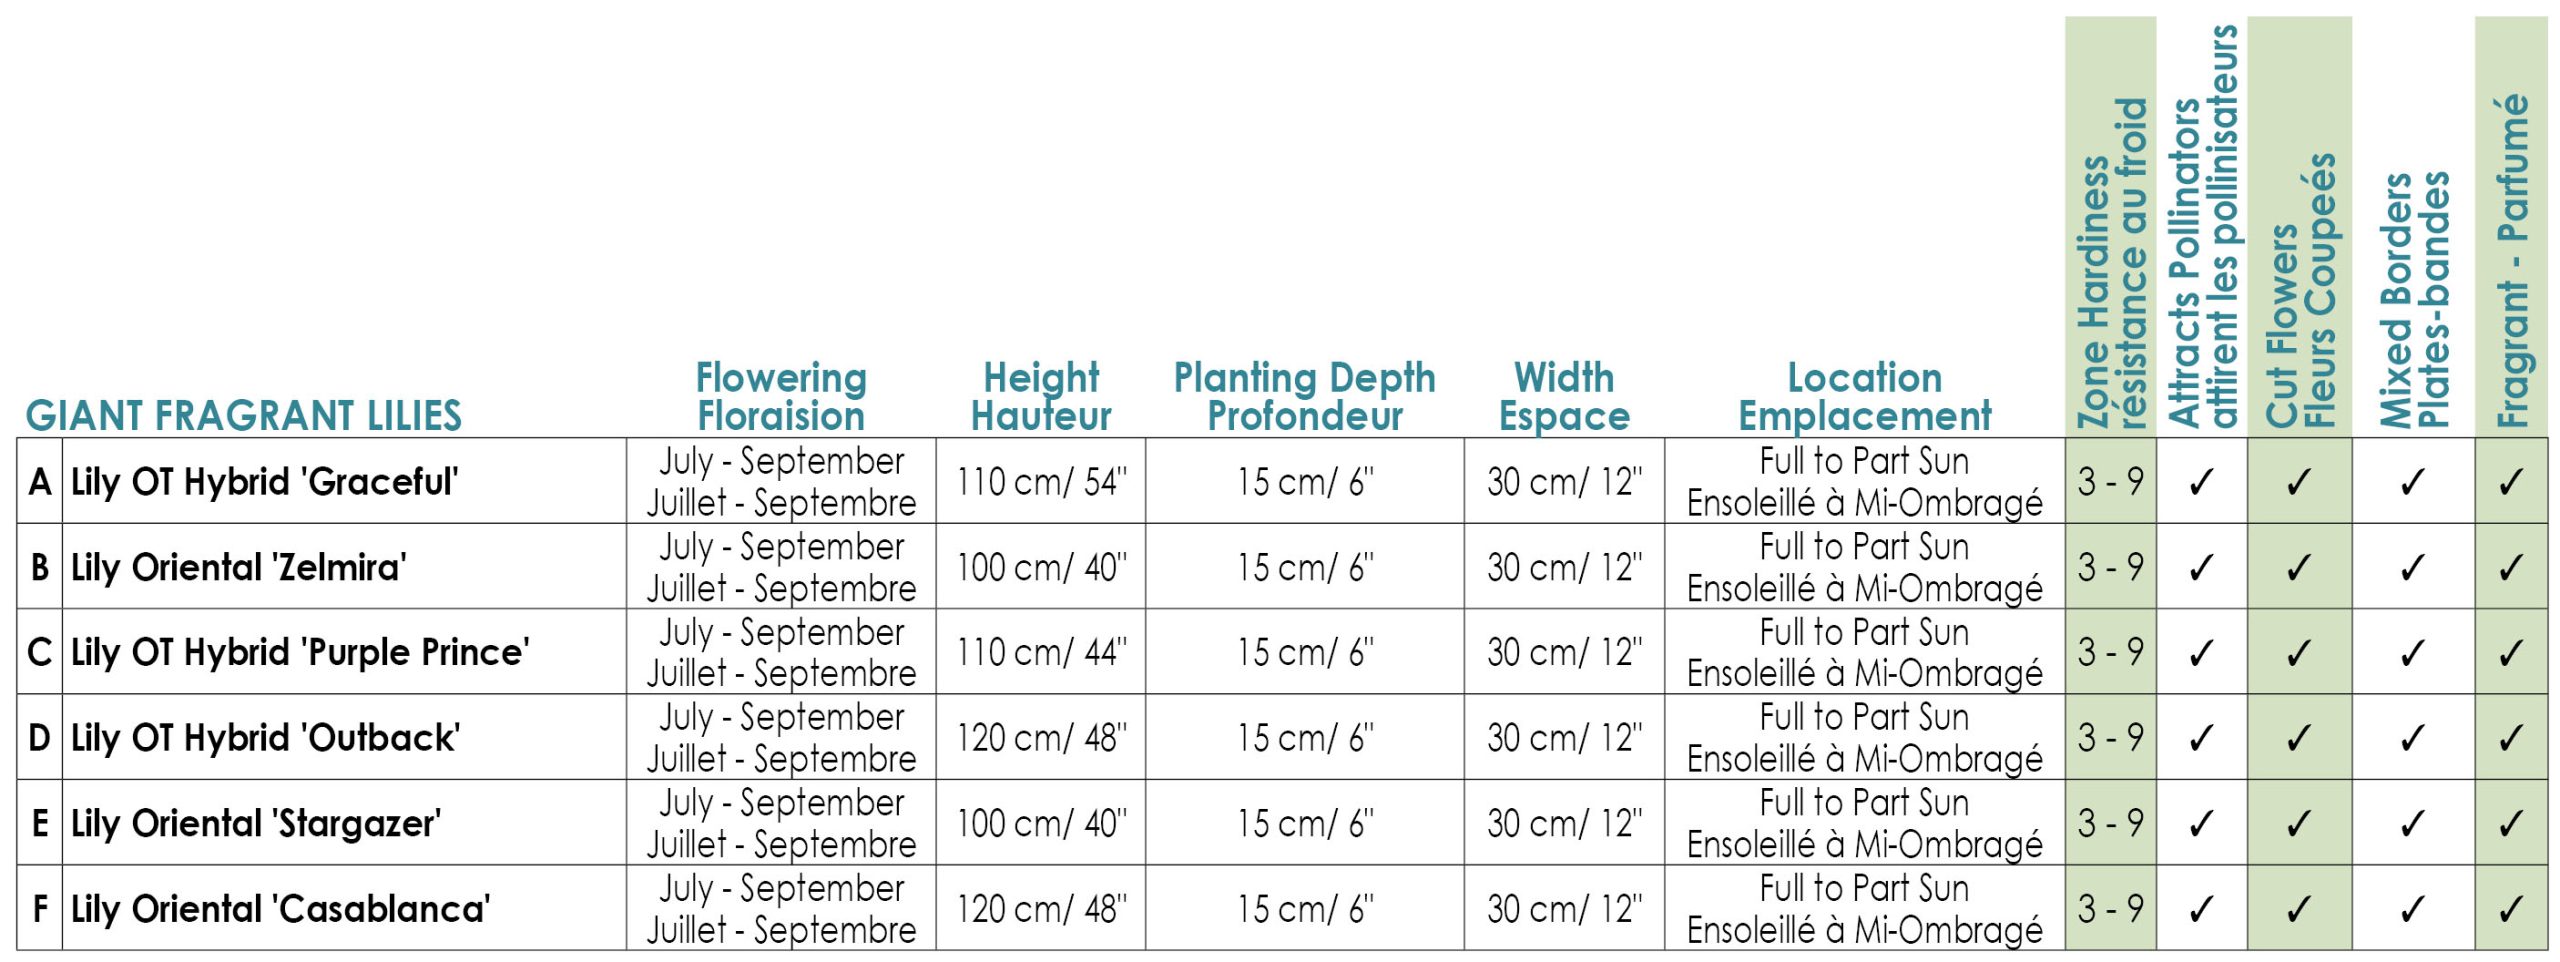Image resolution: width=2560 pixels, height=962 pixels.
Task: Click the 3 - 9 zone cell for 'Casablanca'
Action: (x=2110, y=909)
